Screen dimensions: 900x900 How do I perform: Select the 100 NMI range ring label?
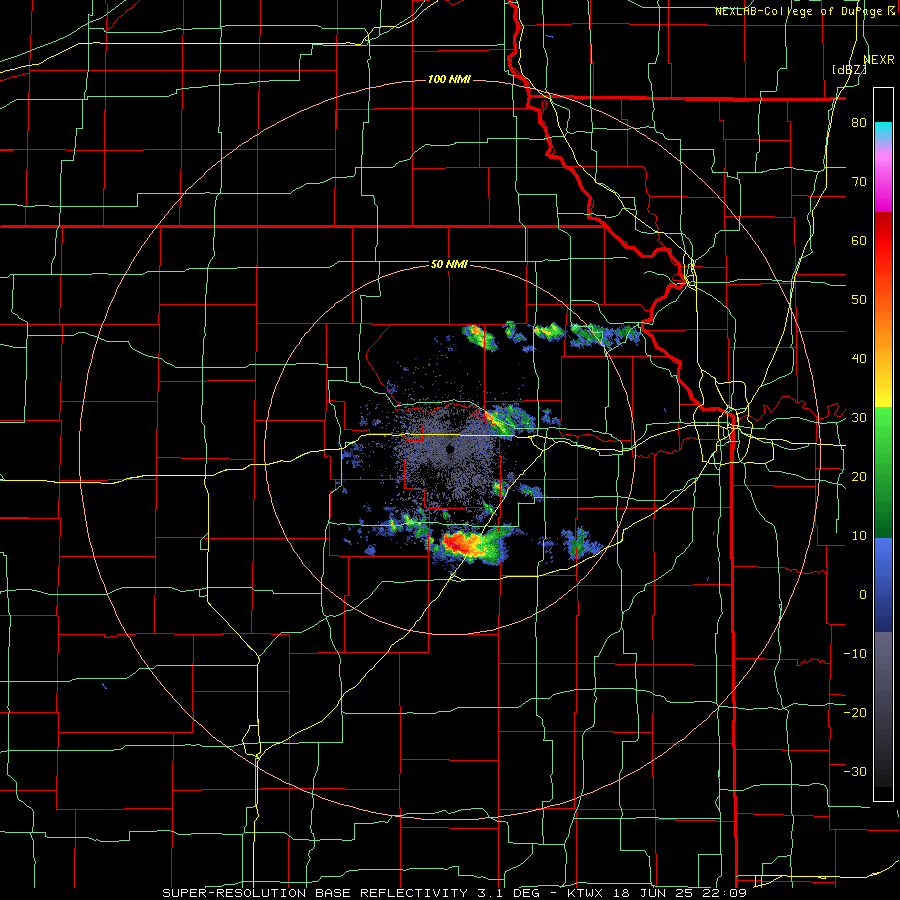point(449,79)
